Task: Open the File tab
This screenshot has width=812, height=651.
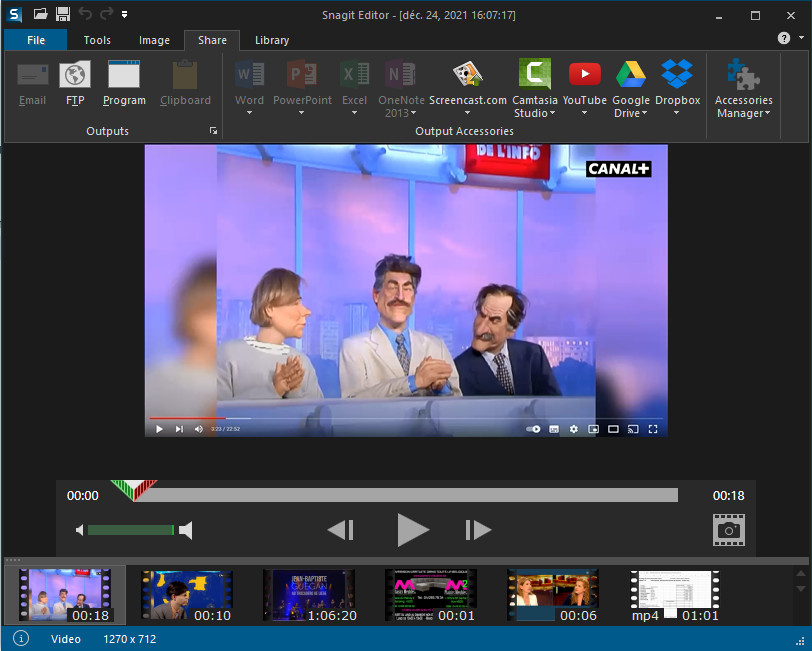Action: coord(36,40)
